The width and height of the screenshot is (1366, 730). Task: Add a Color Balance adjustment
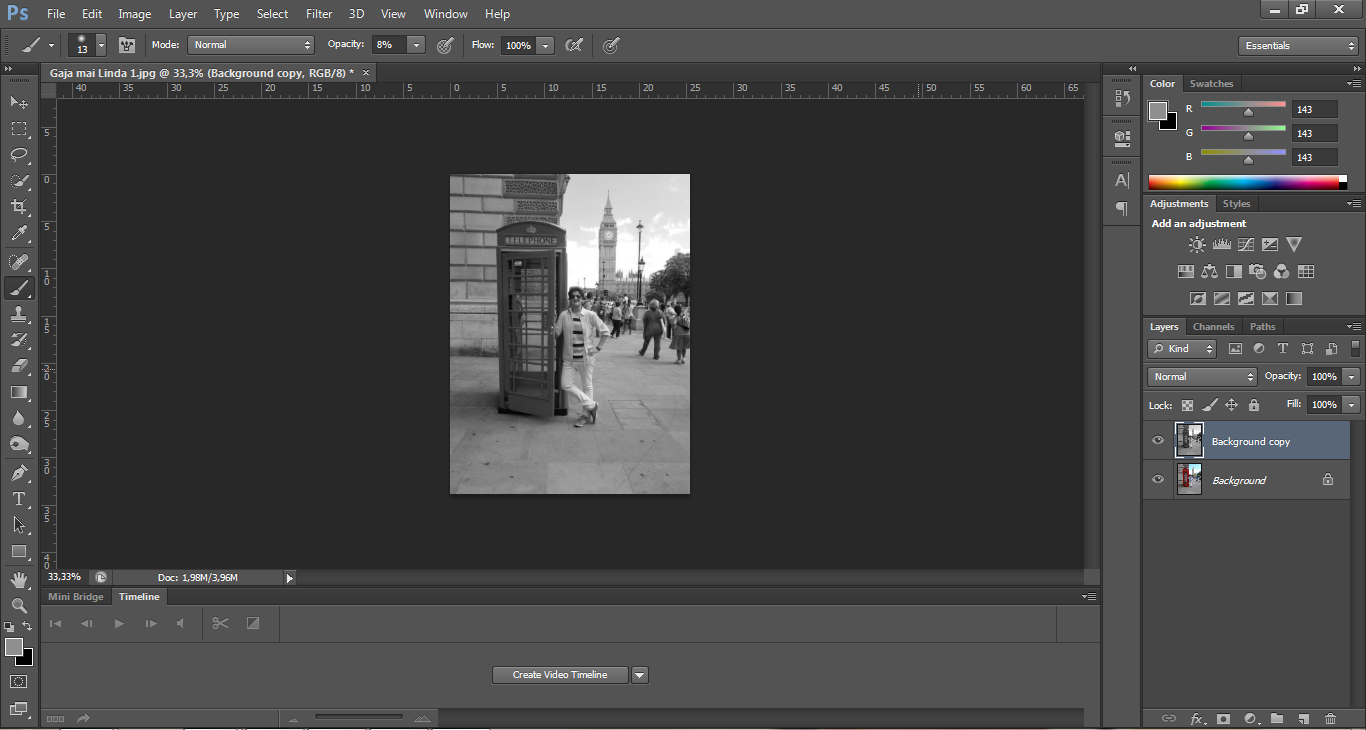coord(1210,271)
